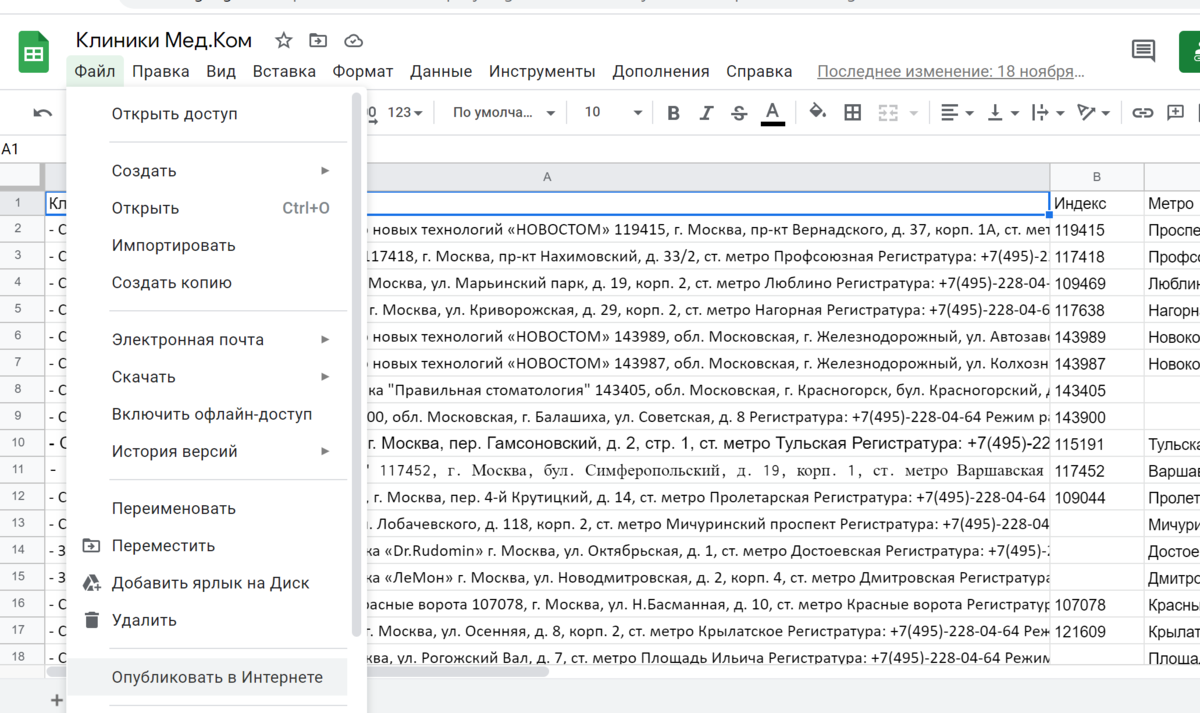Open the comments history icon
Viewport: 1200px width, 713px height.
[1143, 51]
